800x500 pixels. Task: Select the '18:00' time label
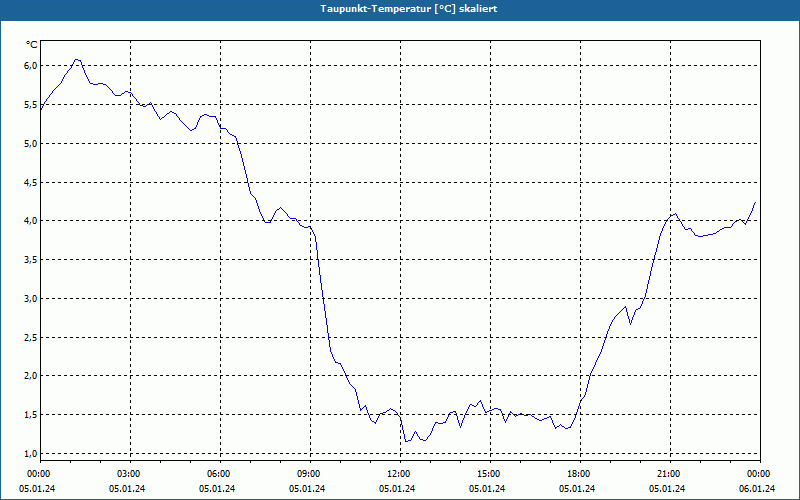point(580,473)
